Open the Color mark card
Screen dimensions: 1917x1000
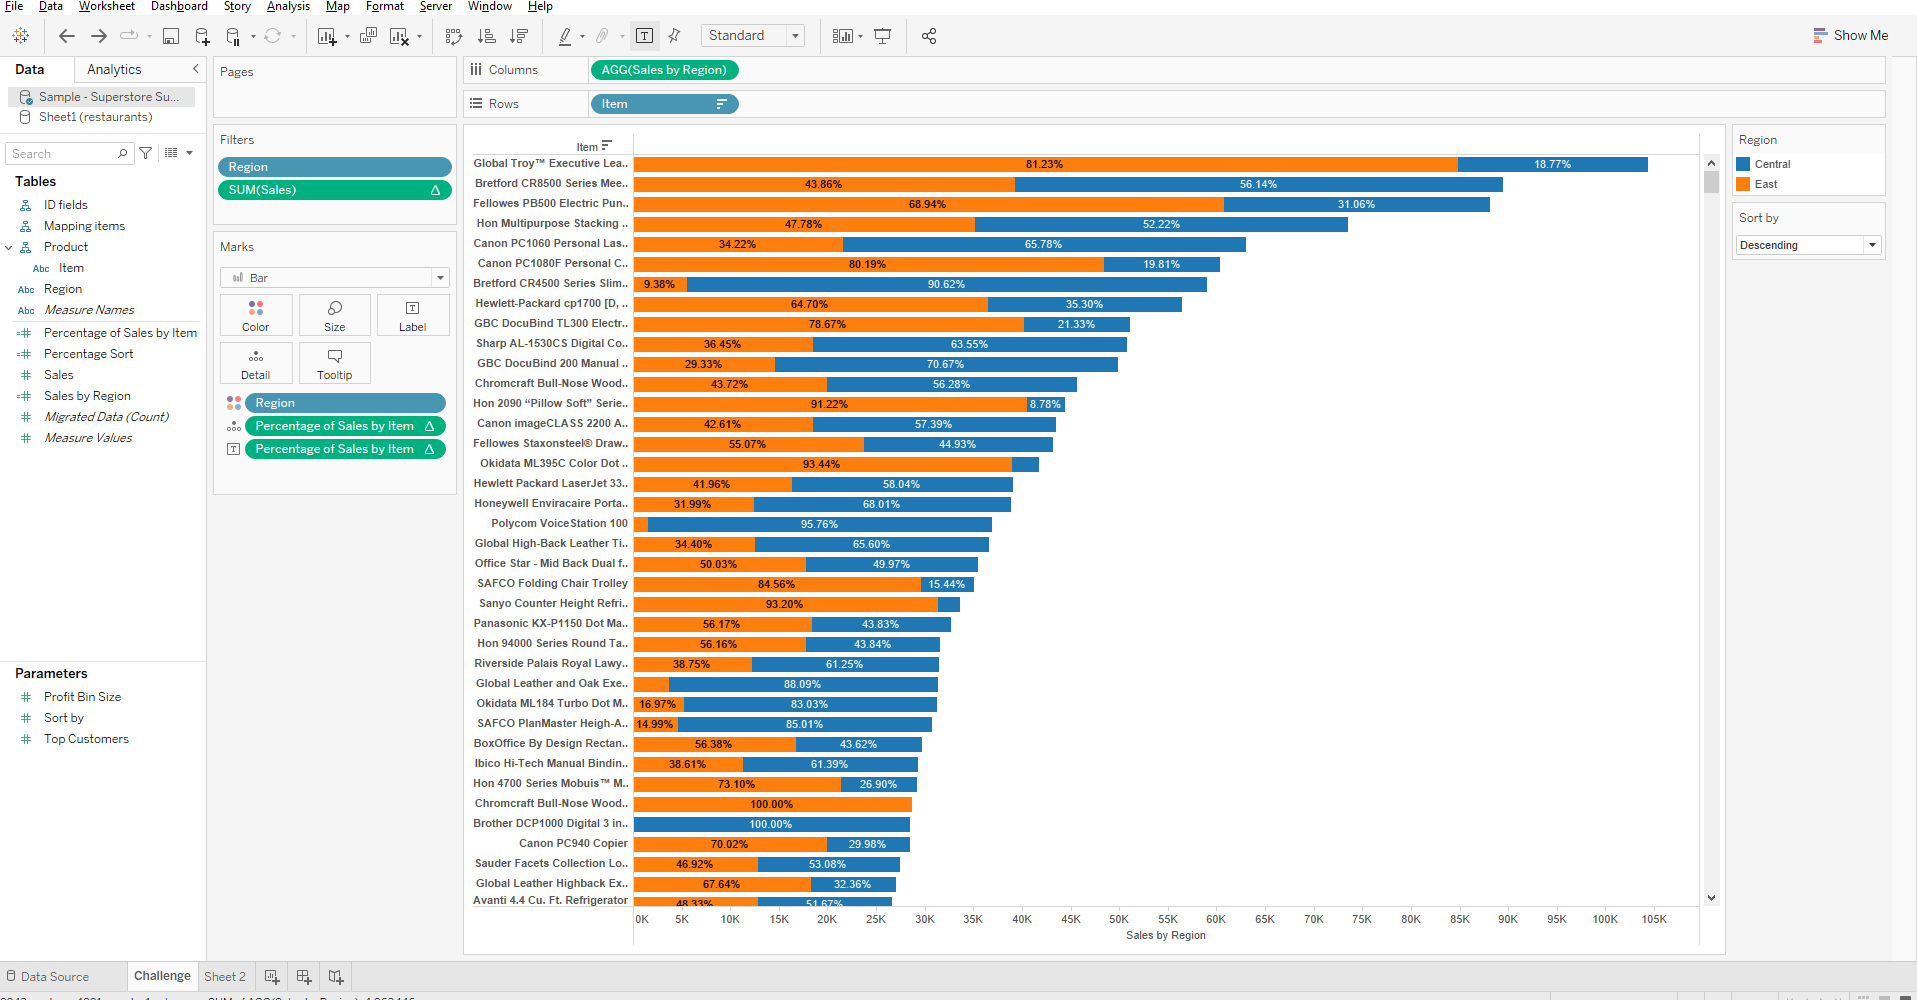coord(256,314)
